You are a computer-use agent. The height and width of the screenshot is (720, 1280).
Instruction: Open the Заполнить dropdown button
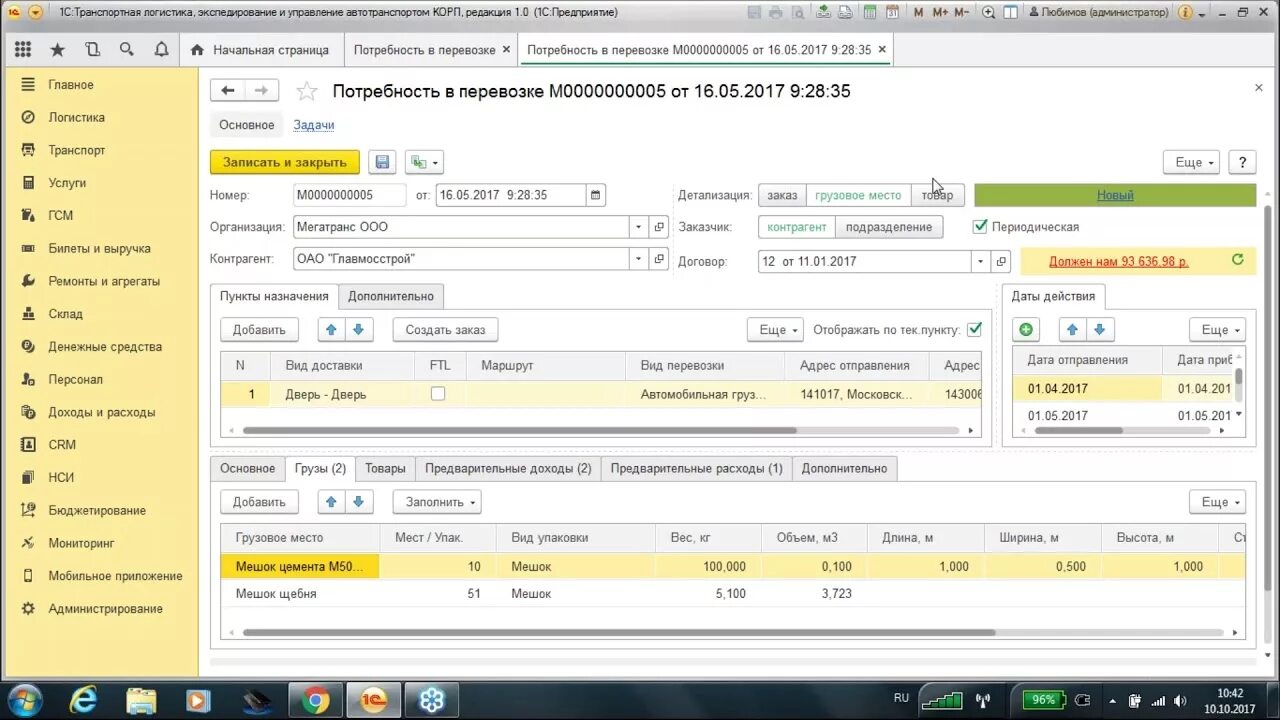point(436,502)
